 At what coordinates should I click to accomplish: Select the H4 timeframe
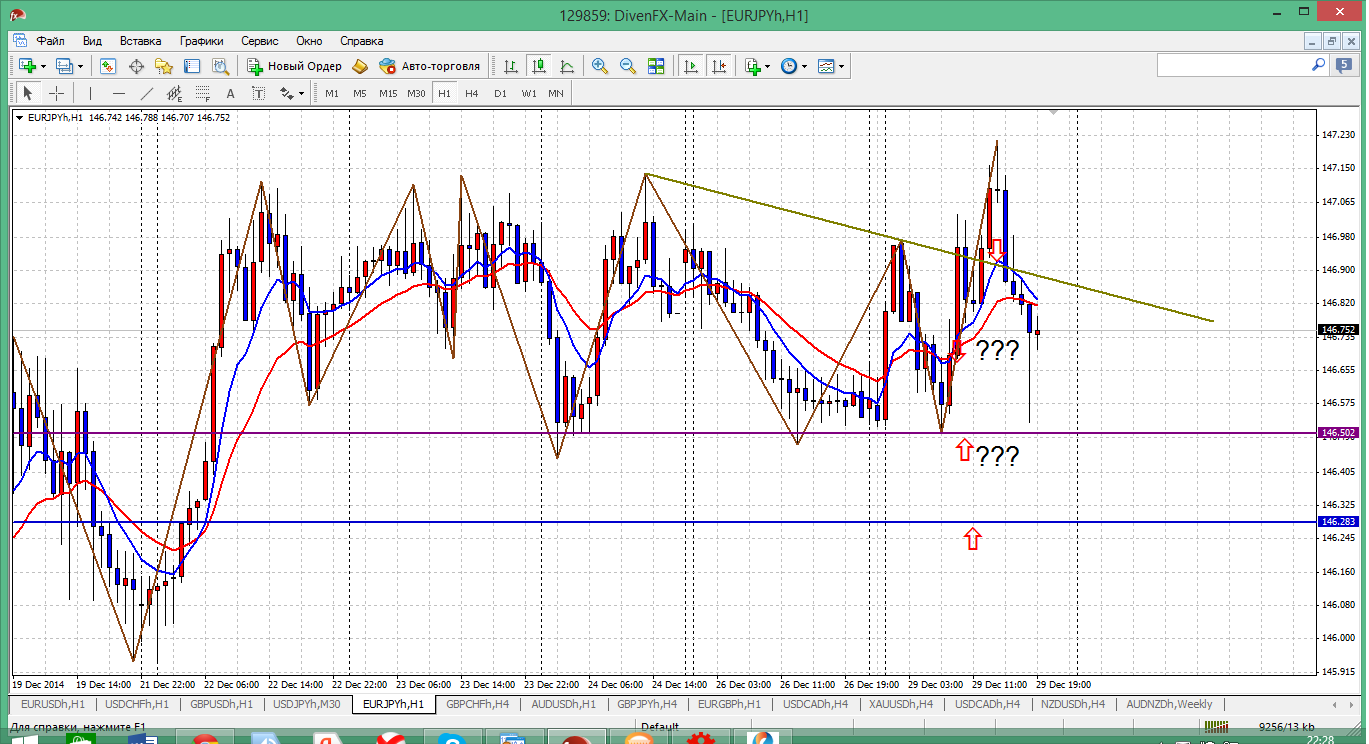point(472,93)
